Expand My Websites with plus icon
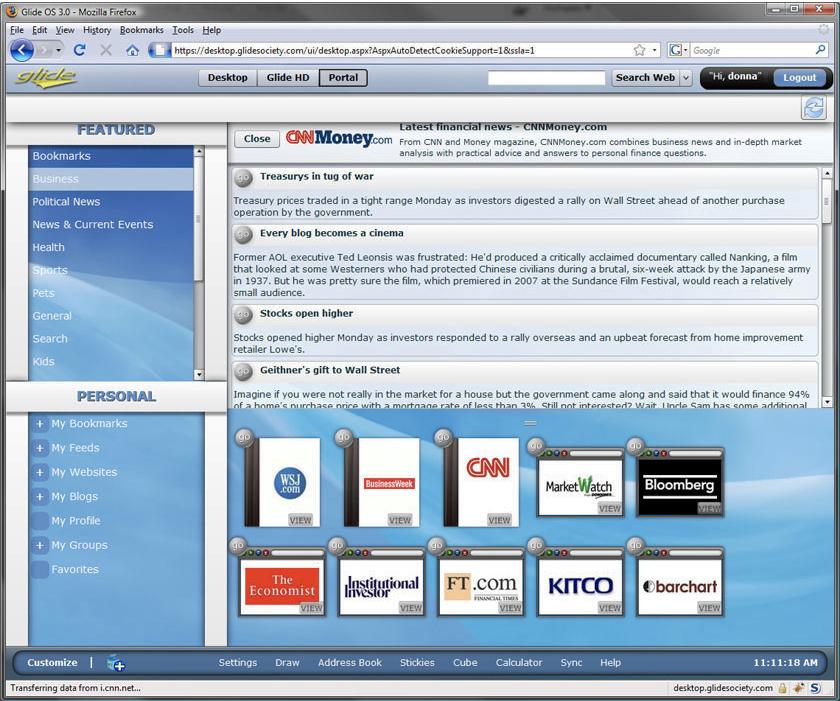Screen dimensions: 840x701 click(x=40, y=472)
